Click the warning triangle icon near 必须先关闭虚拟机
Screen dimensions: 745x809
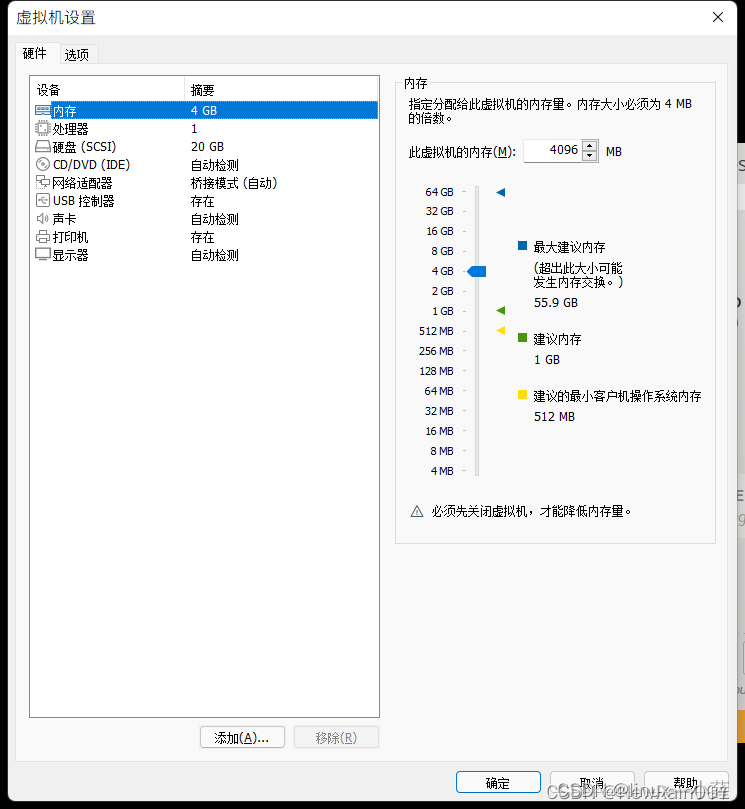pyautogui.click(x=417, y=511)
